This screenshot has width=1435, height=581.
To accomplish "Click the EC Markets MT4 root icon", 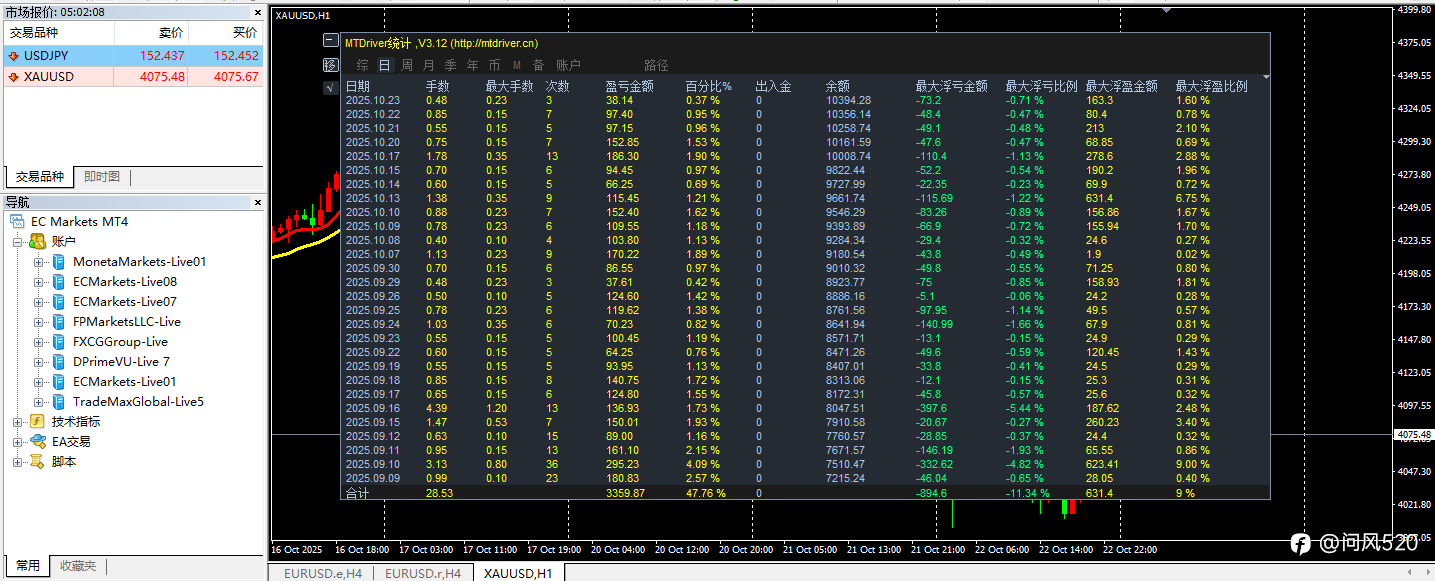I will coord(17,221).
